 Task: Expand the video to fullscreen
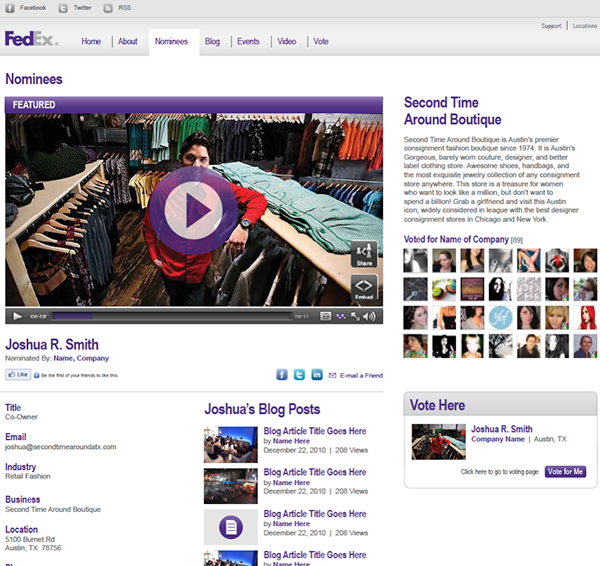(x=355, y=316)
